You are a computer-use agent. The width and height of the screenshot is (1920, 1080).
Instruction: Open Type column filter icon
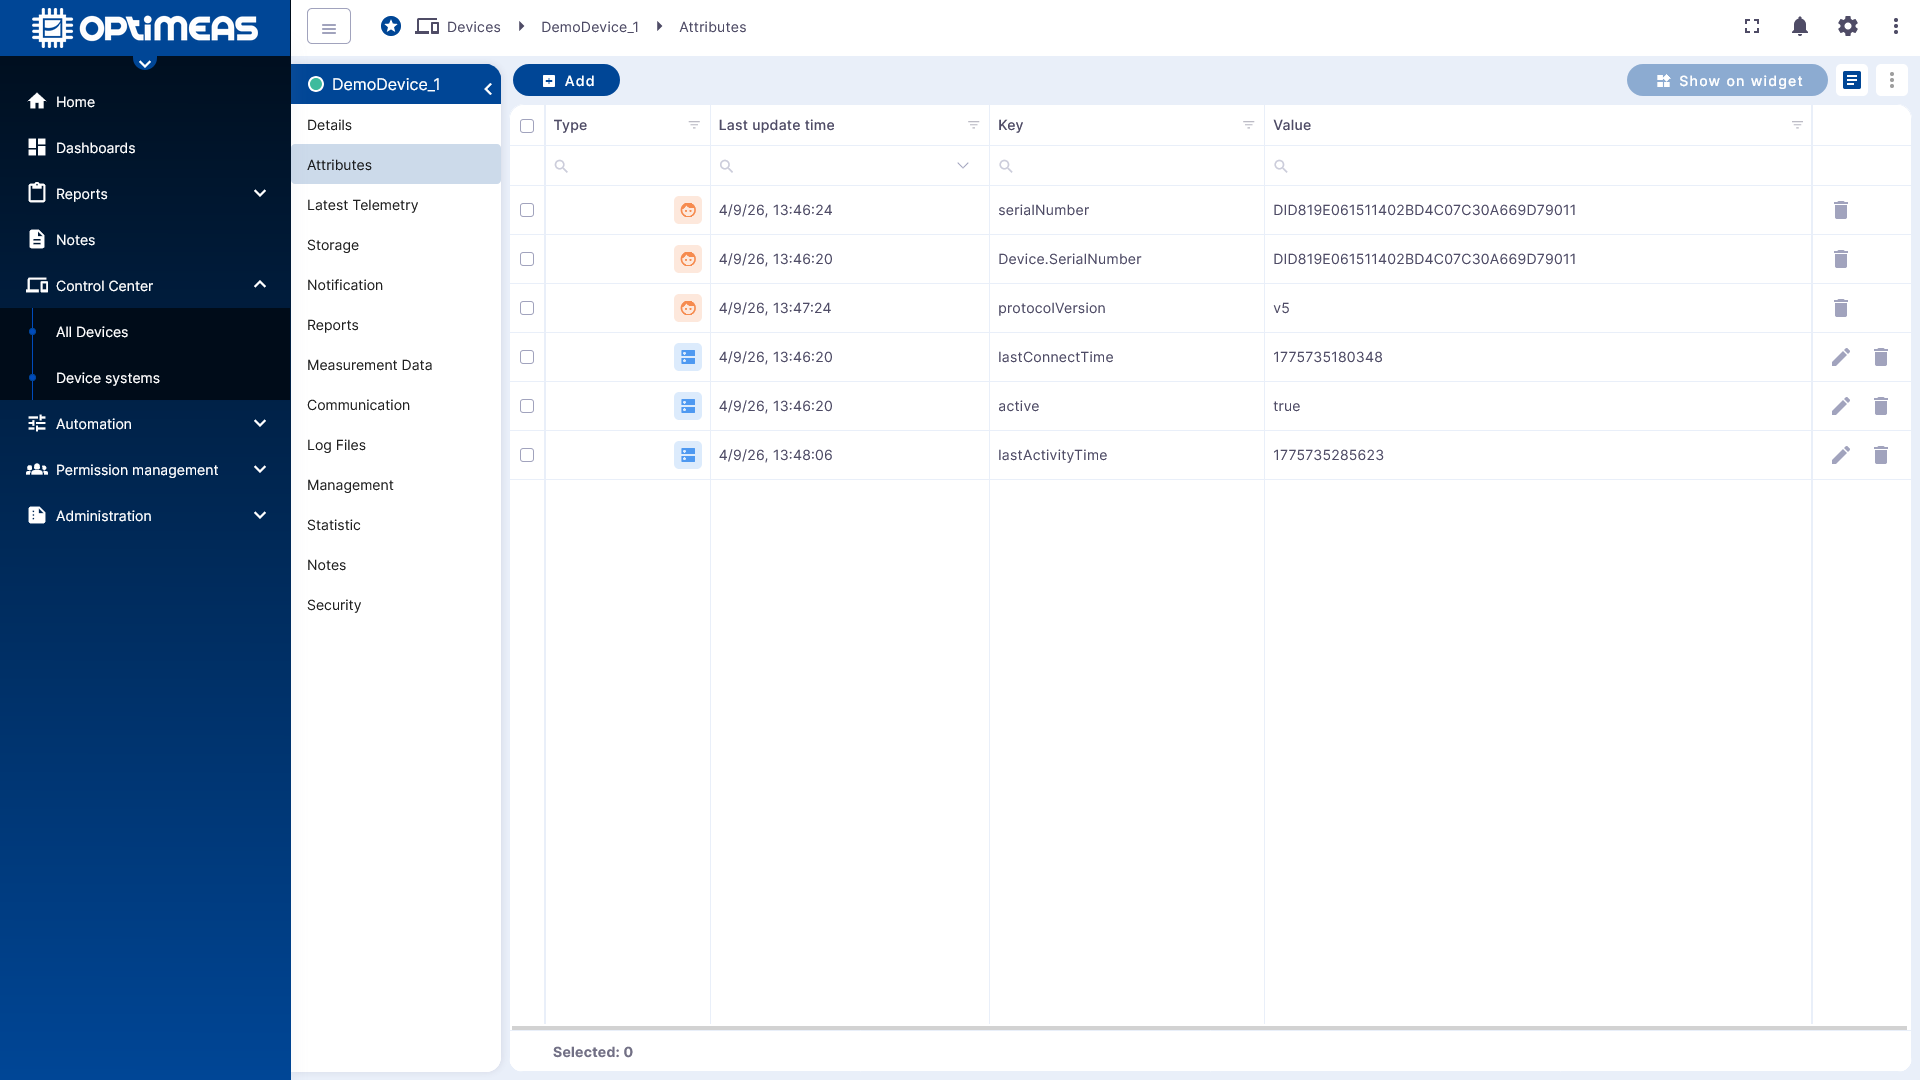tap(694, 125)
